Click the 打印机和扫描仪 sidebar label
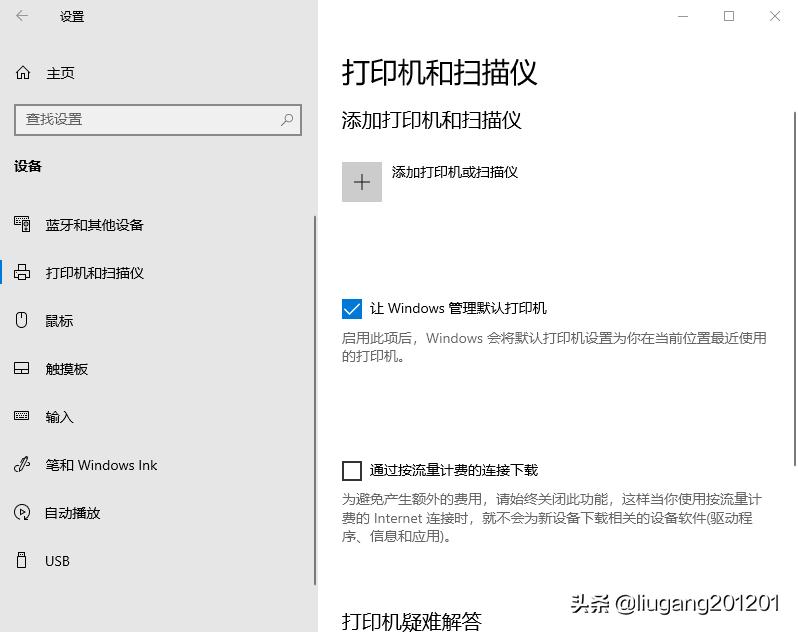Image resolution: width=798 pixels, height=632 pixels. click(95, 273)
